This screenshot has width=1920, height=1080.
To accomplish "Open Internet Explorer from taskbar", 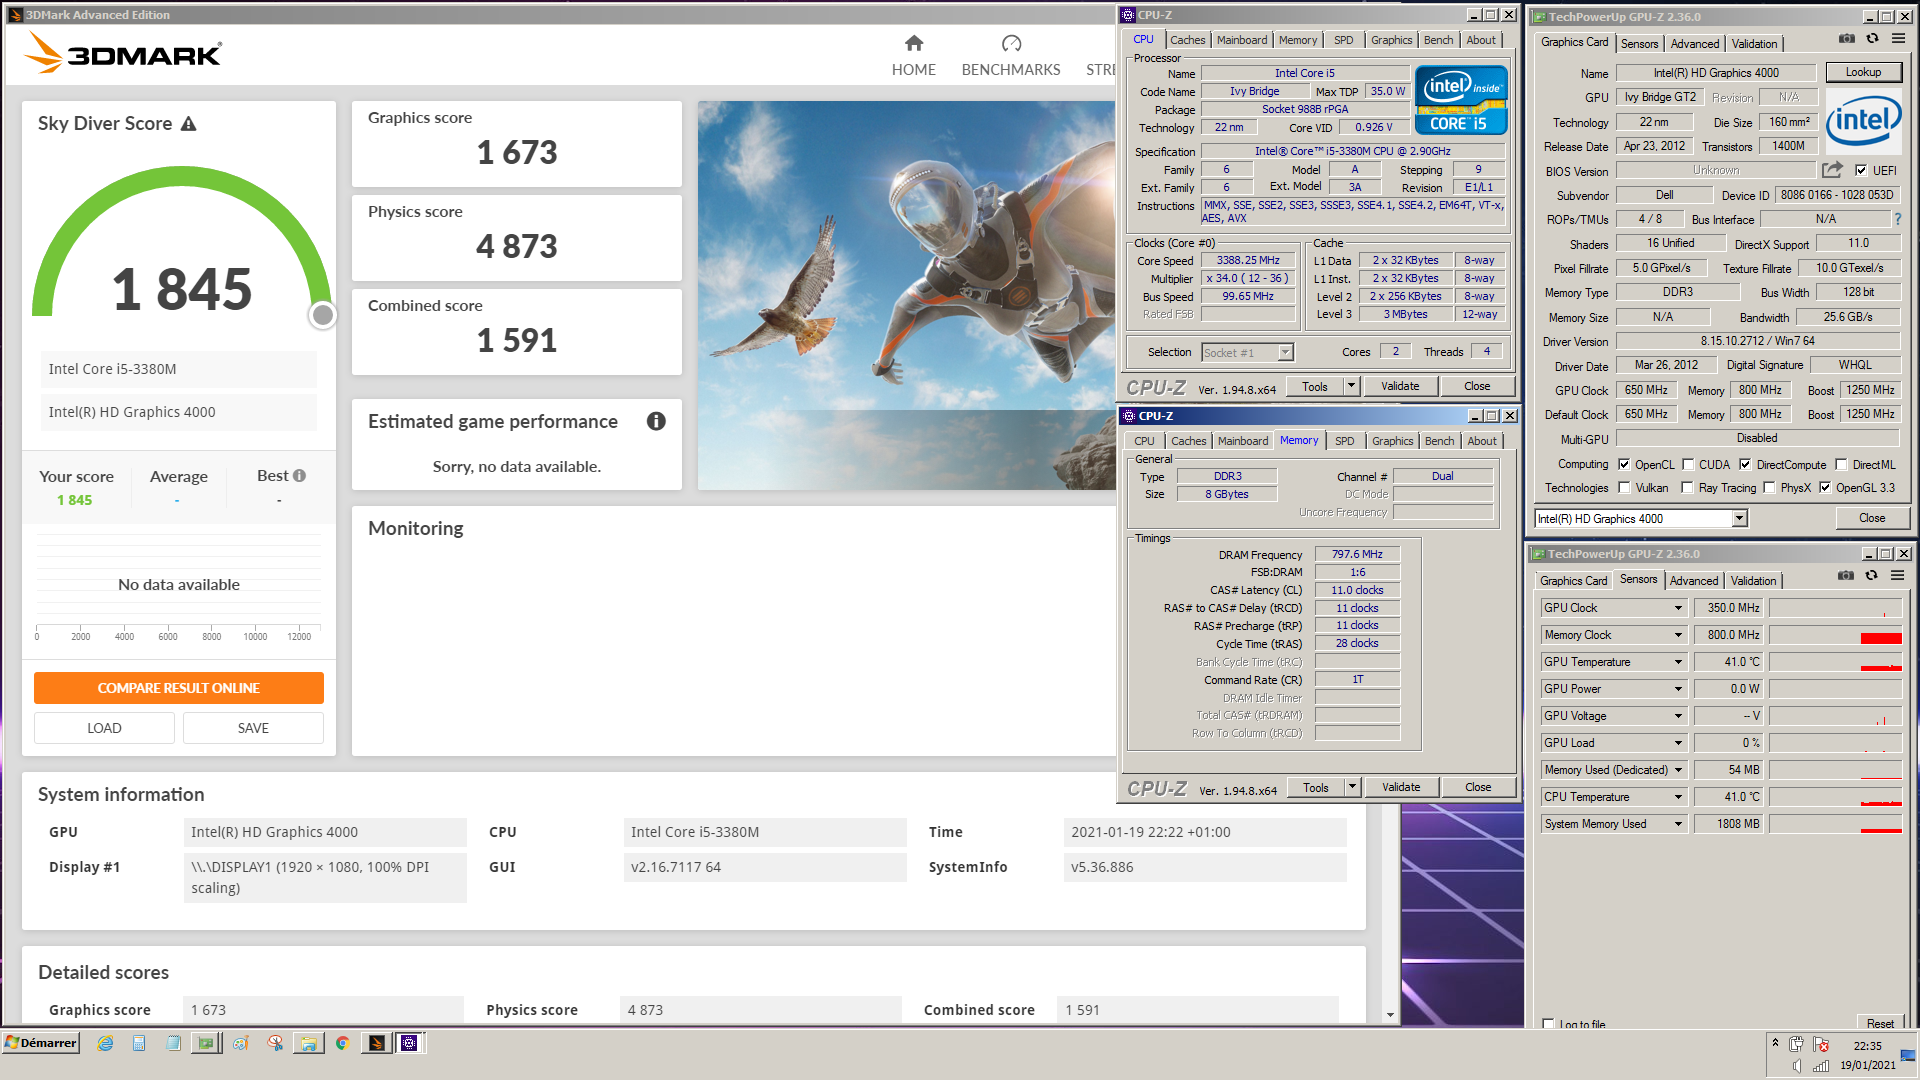I will click(x=105, y=1043).
